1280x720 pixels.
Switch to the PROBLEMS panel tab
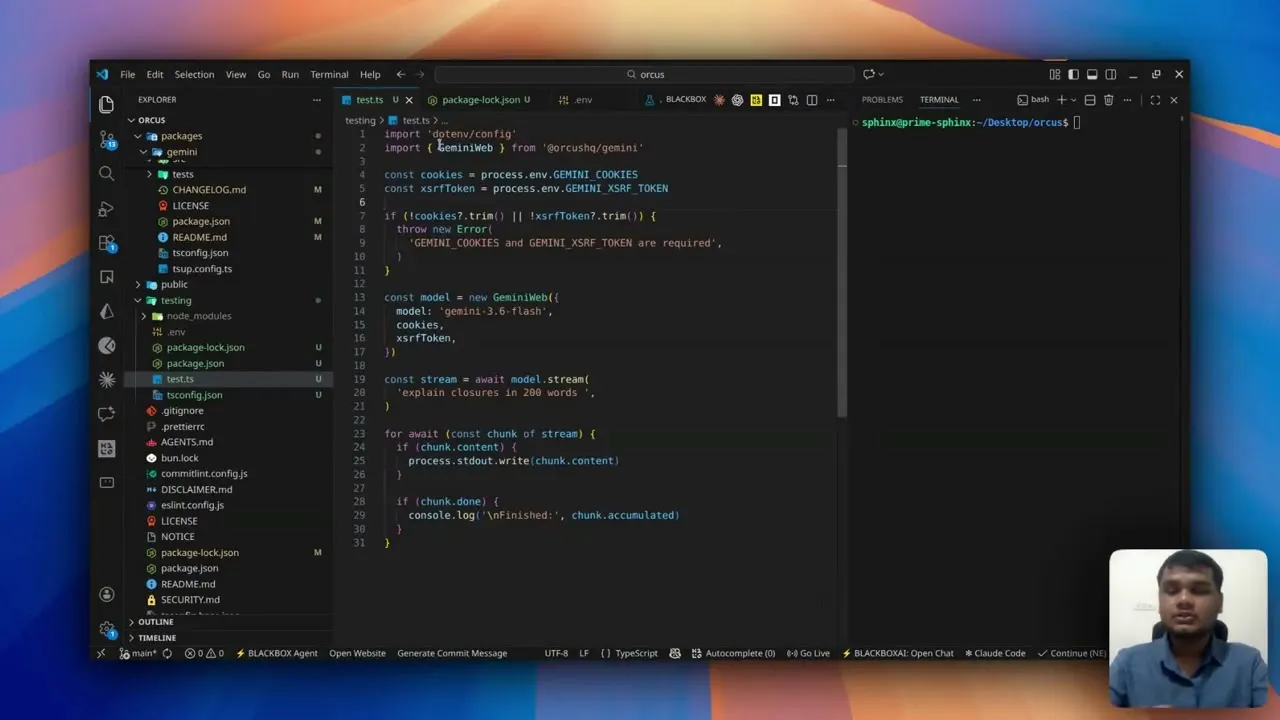pyautogui.click(x=882, y=100)
